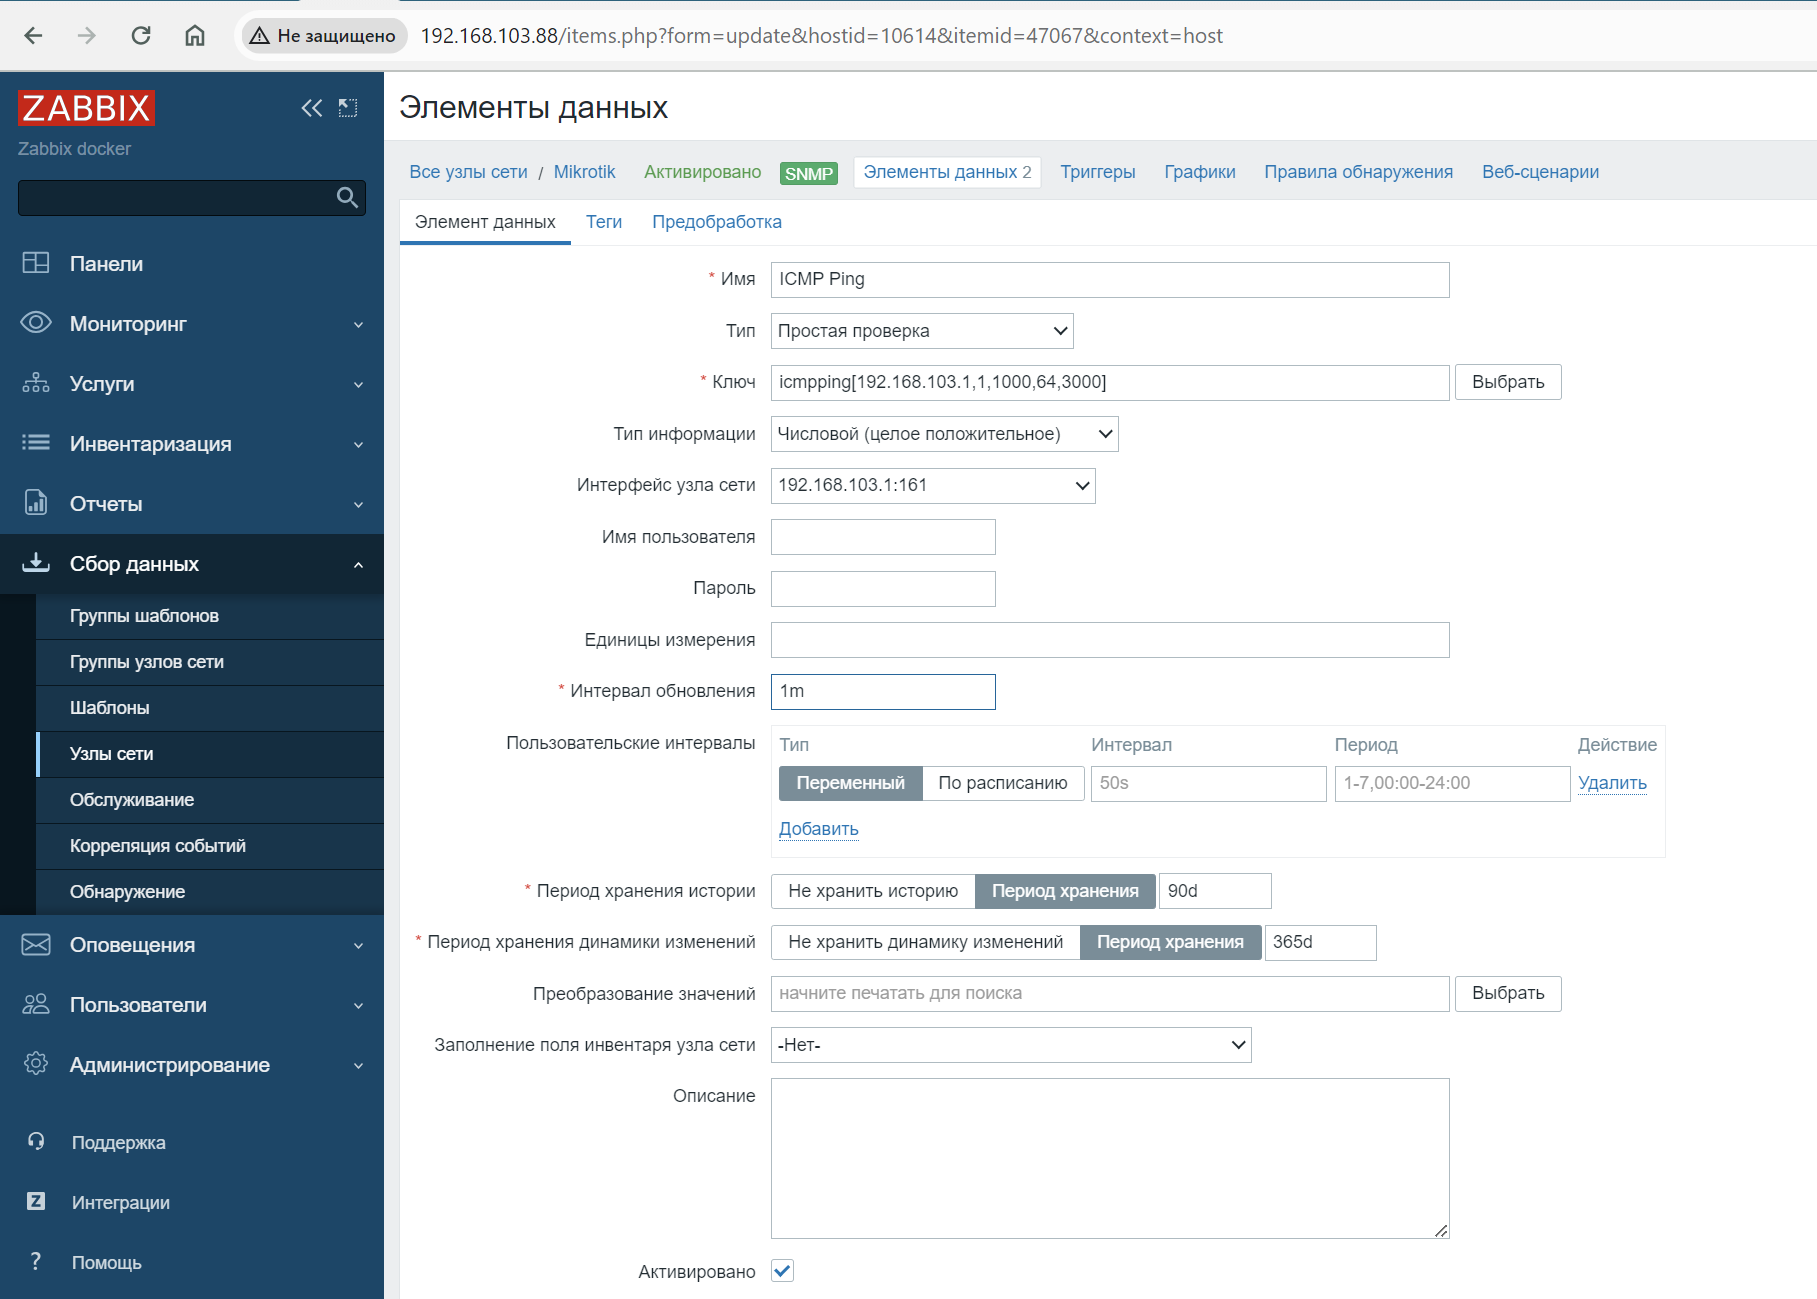Collapse the sidebar with double-chevron icon
Screen dimensions: 1817x1299
pyautogui.click(x=312, y=108)
